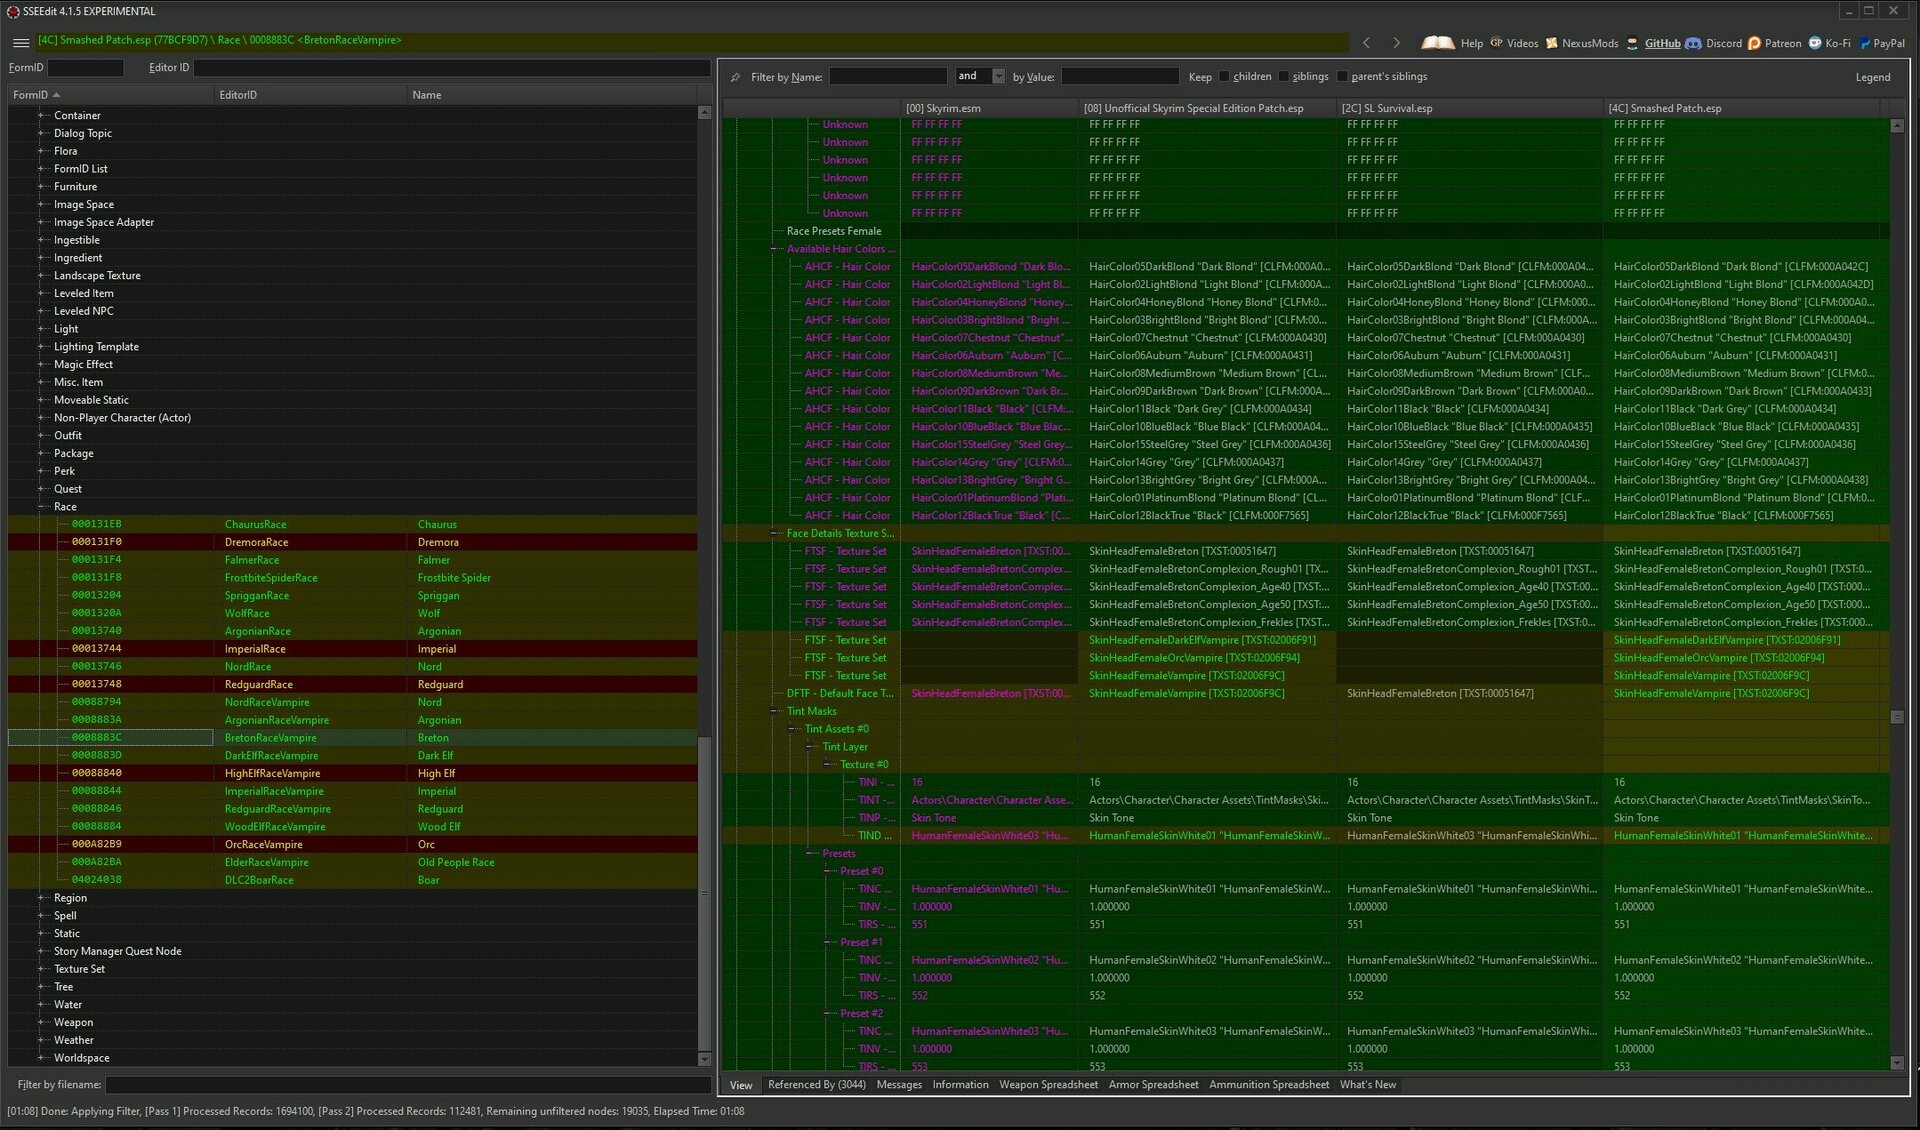1920x1130 pixels.
Task: Sort by the EditorID column header
Action: pyautogui.click(x=311, y=95)
